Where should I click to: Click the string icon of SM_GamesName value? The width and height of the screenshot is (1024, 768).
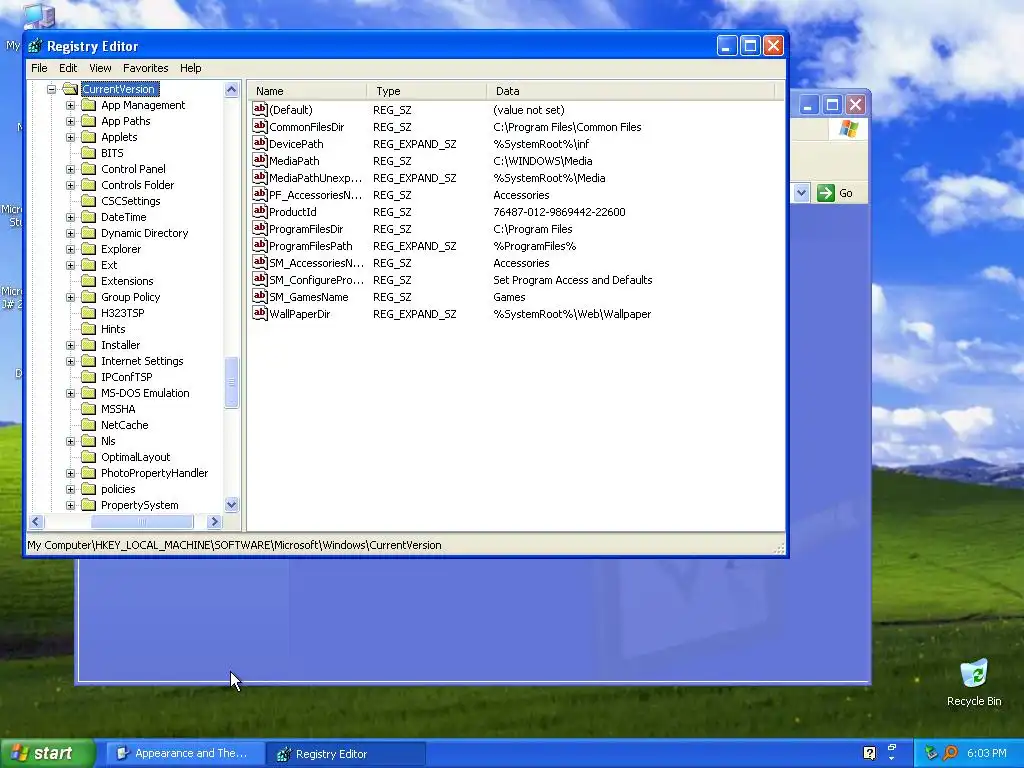click(260, 296)
